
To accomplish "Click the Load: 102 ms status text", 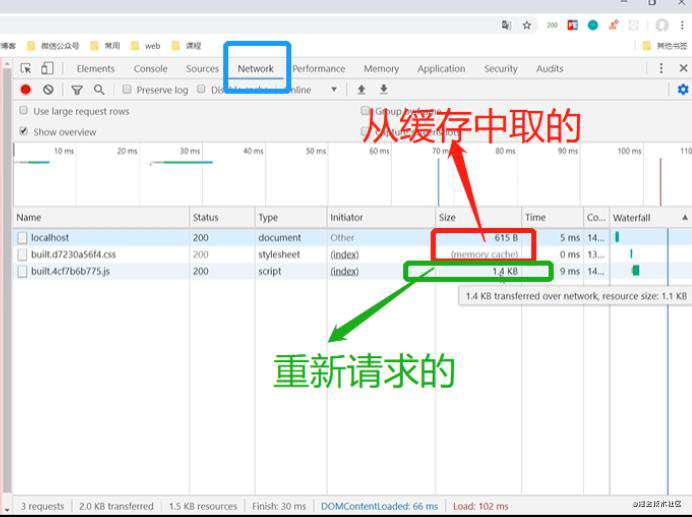I will (x=481, y=506).
